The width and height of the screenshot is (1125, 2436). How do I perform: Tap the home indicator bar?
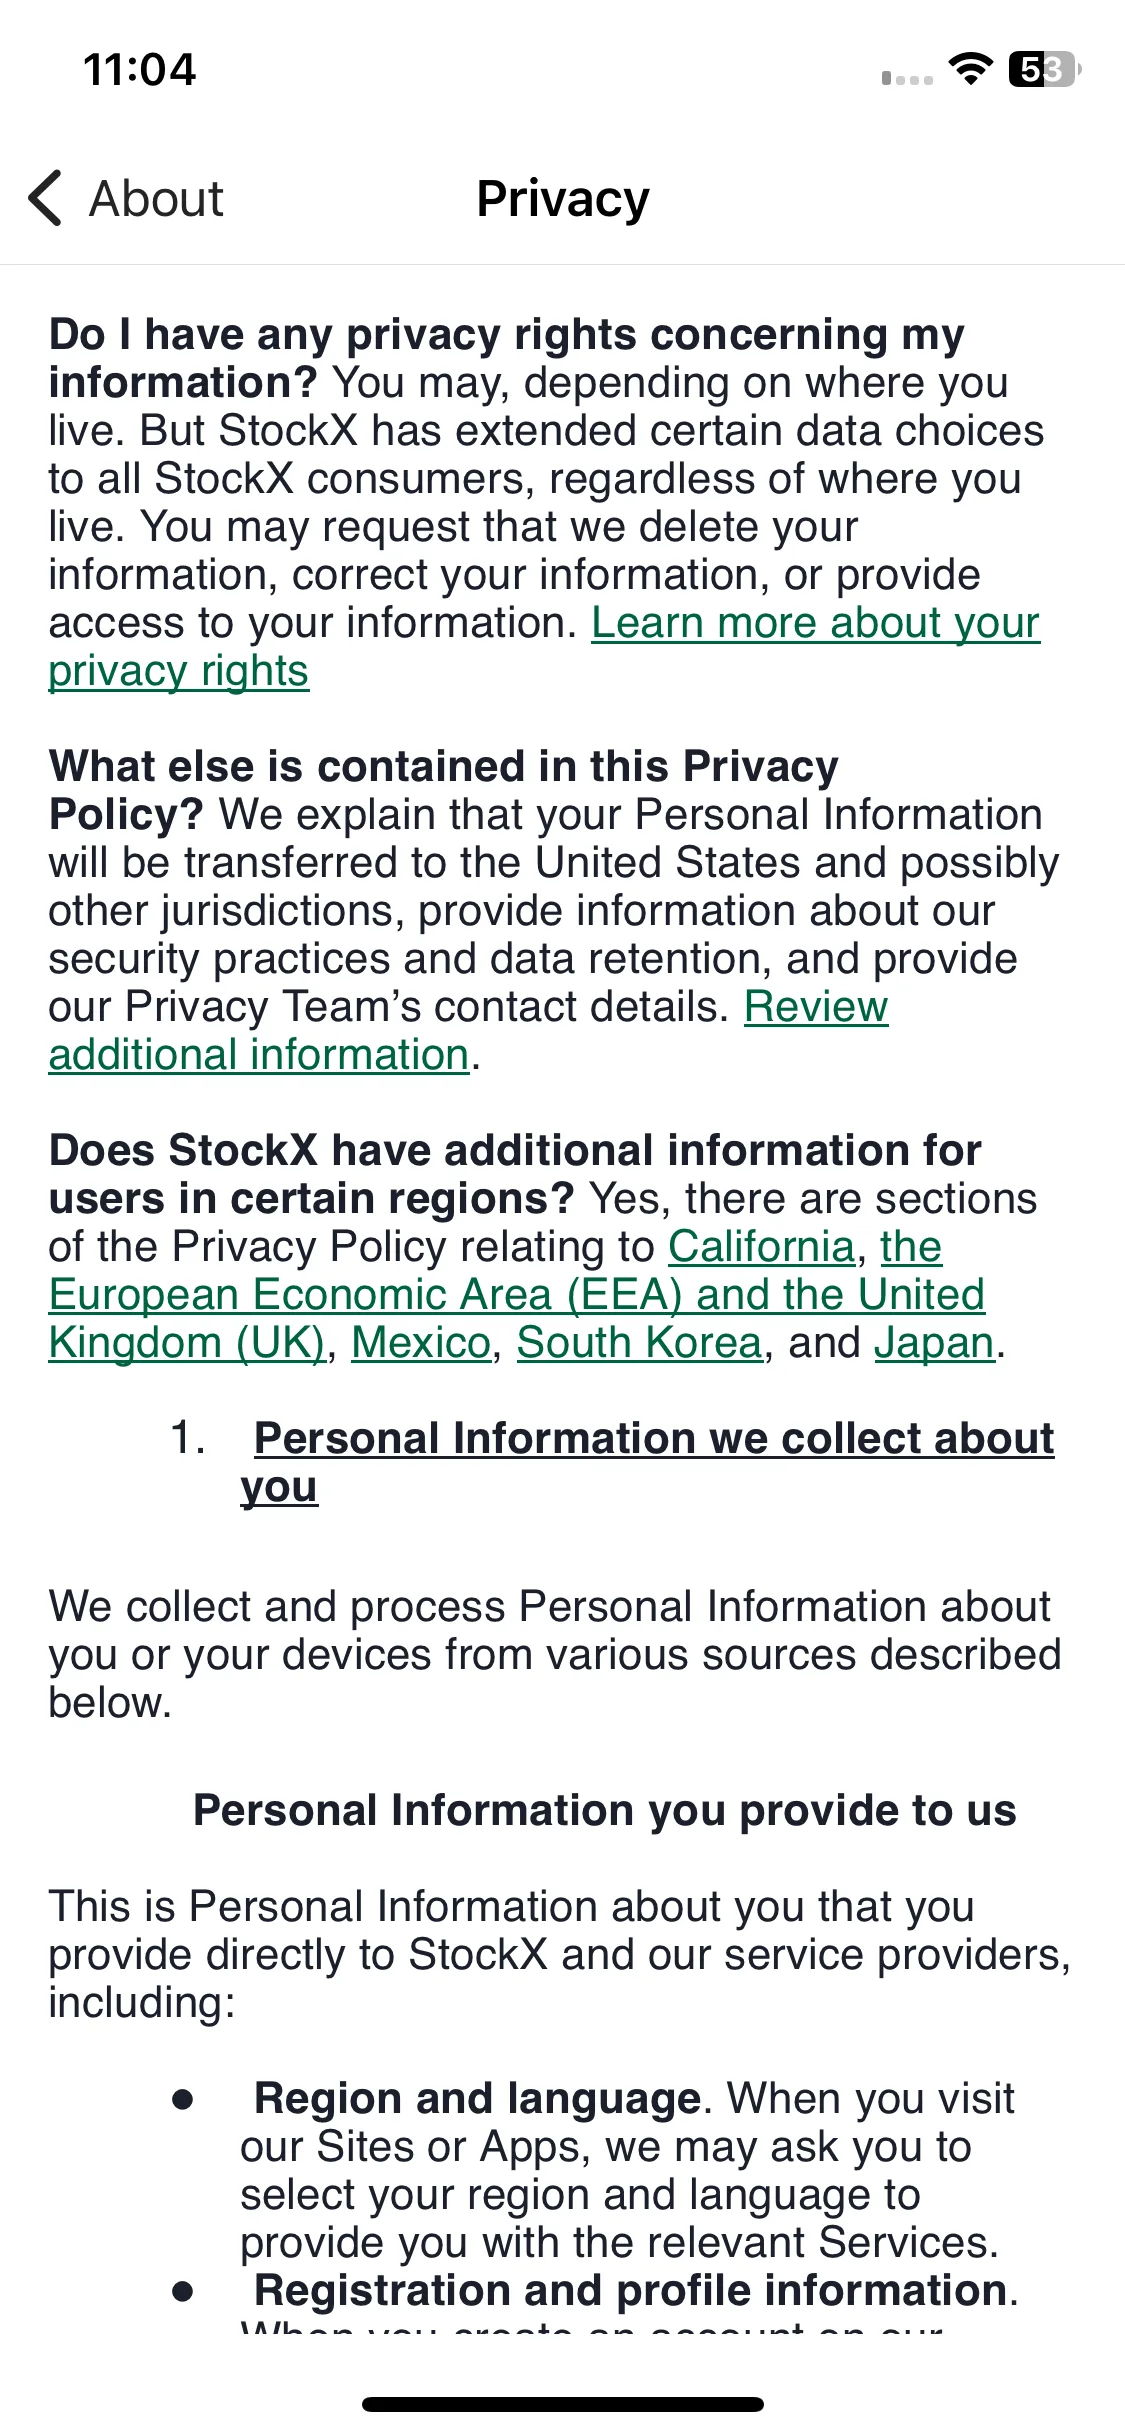563,2404
